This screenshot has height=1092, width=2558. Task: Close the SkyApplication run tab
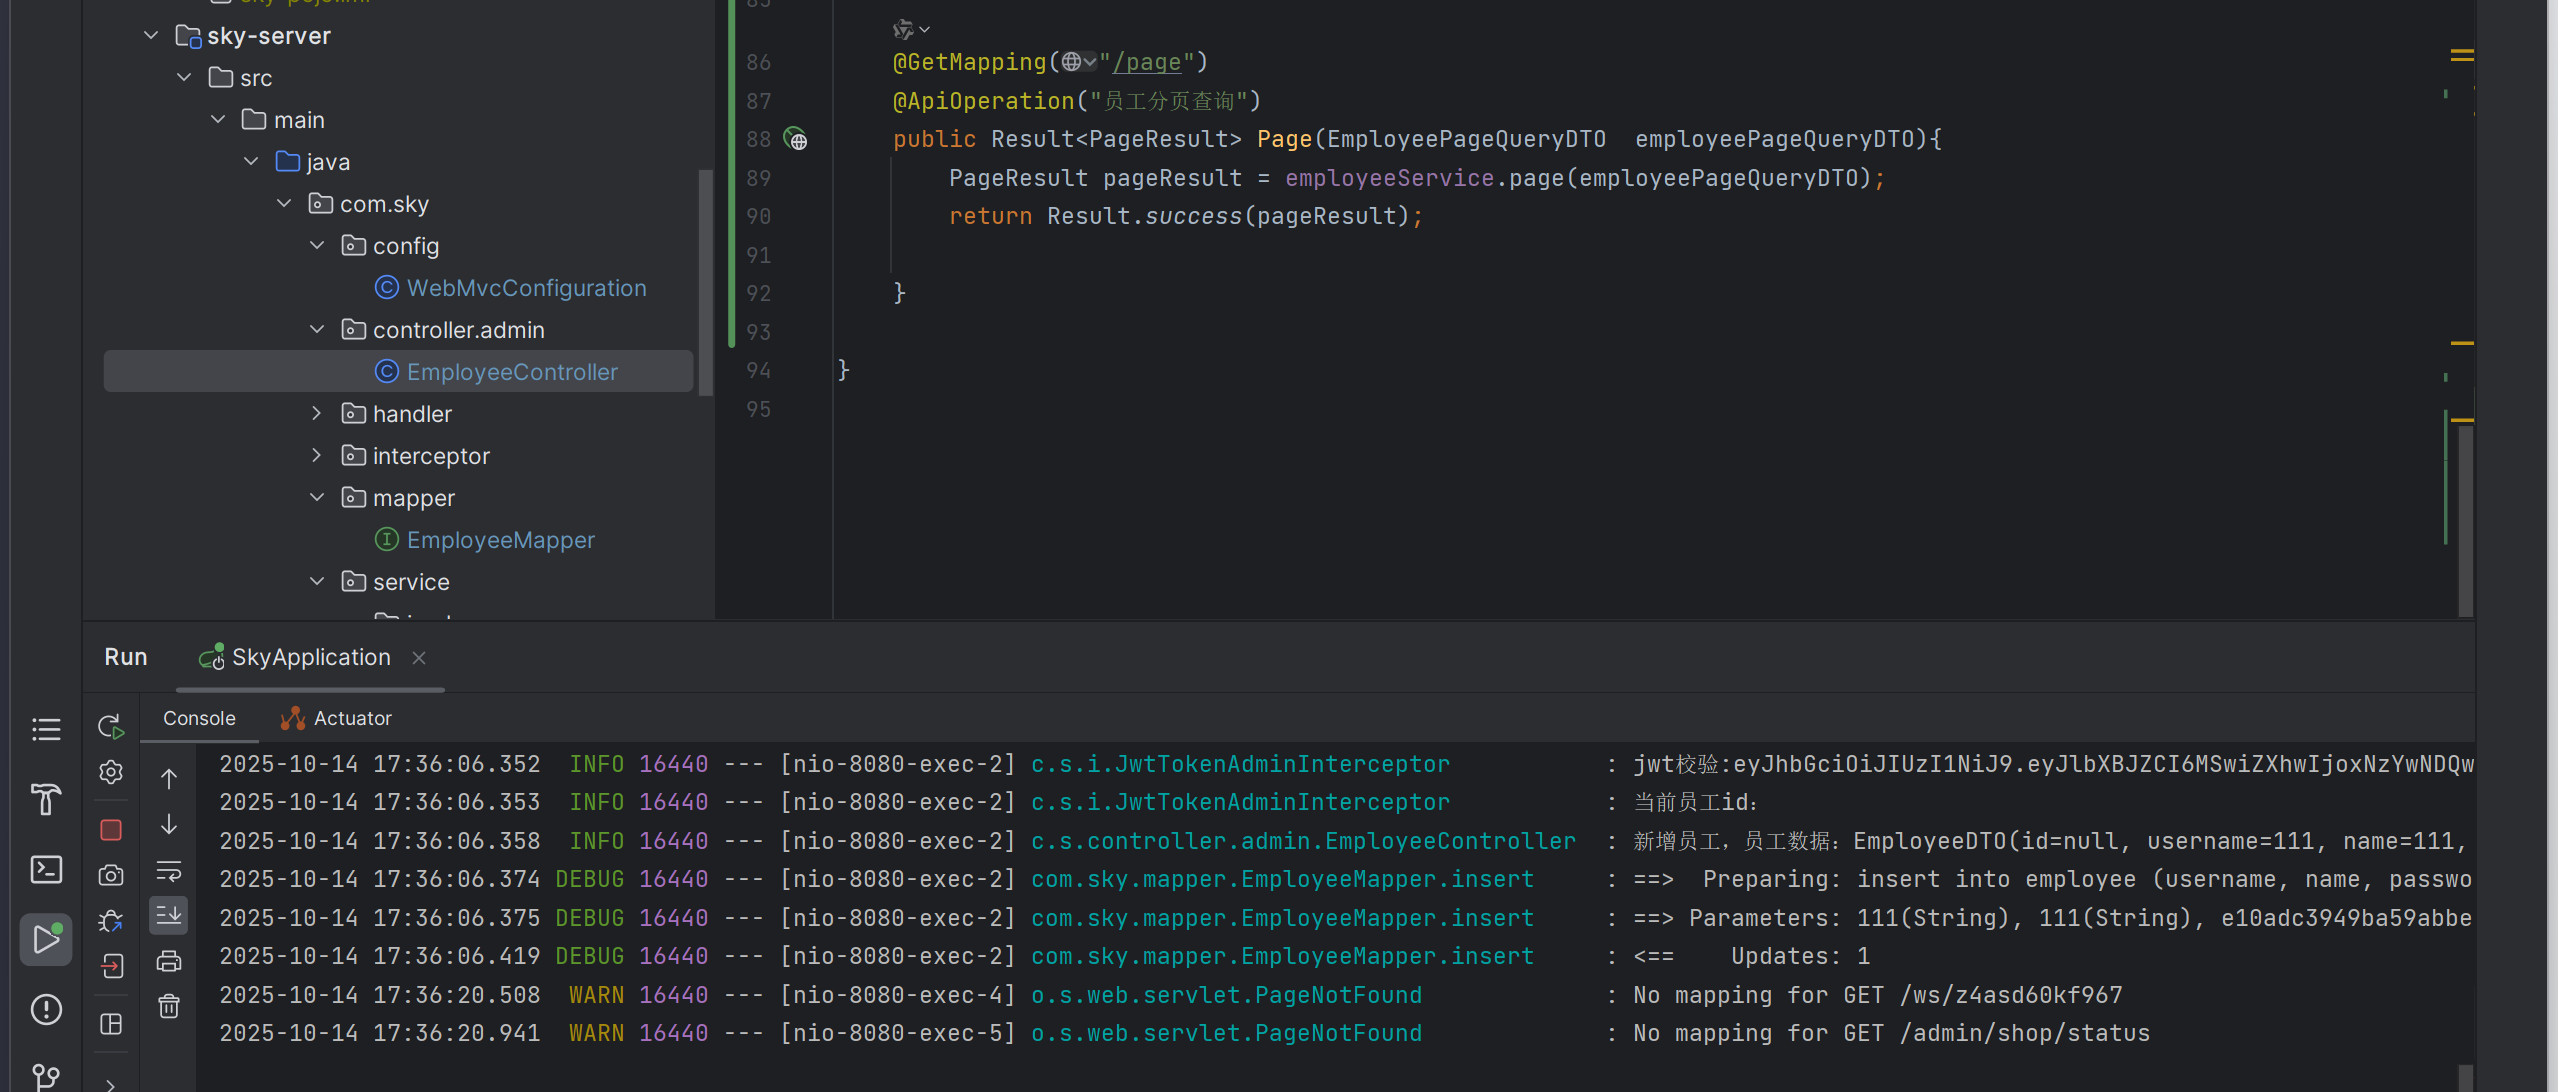419,658
